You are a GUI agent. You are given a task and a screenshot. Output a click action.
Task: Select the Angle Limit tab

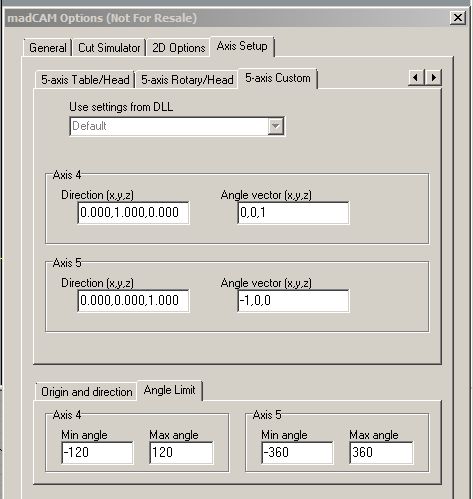[x=169, y=390]
